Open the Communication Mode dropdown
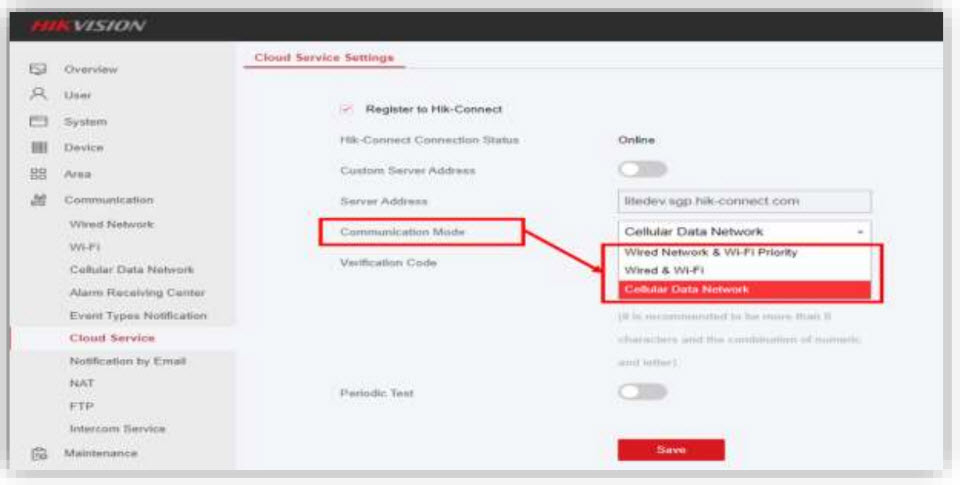This screenshot has height=485, width=960. tap(744, 231)
